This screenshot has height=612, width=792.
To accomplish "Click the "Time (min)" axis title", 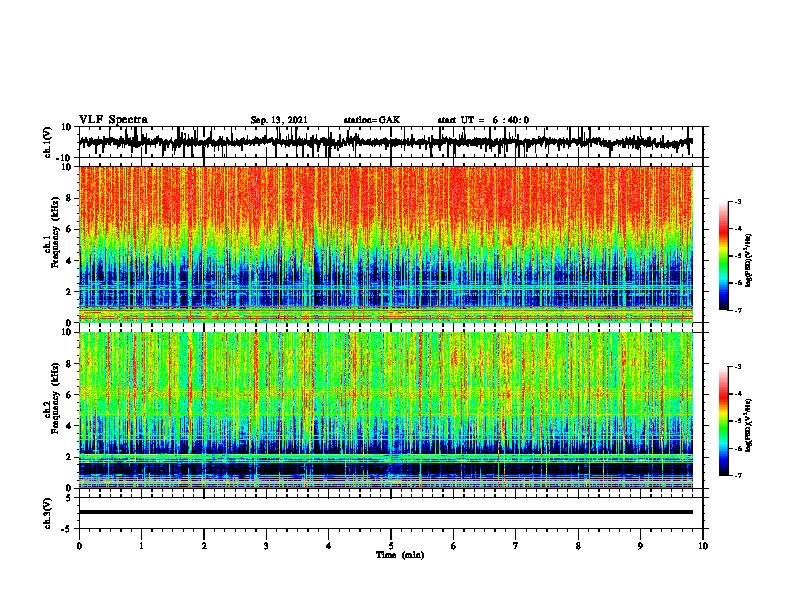I will [x=400, y=555].
